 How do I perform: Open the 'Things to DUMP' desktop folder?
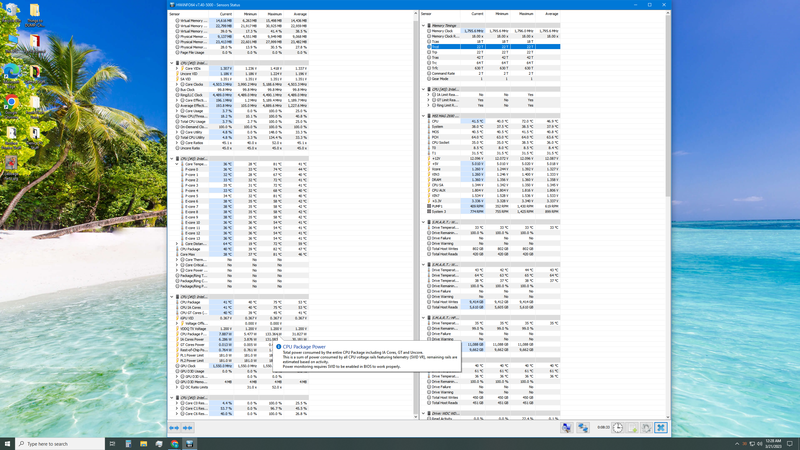pos(34,14)
